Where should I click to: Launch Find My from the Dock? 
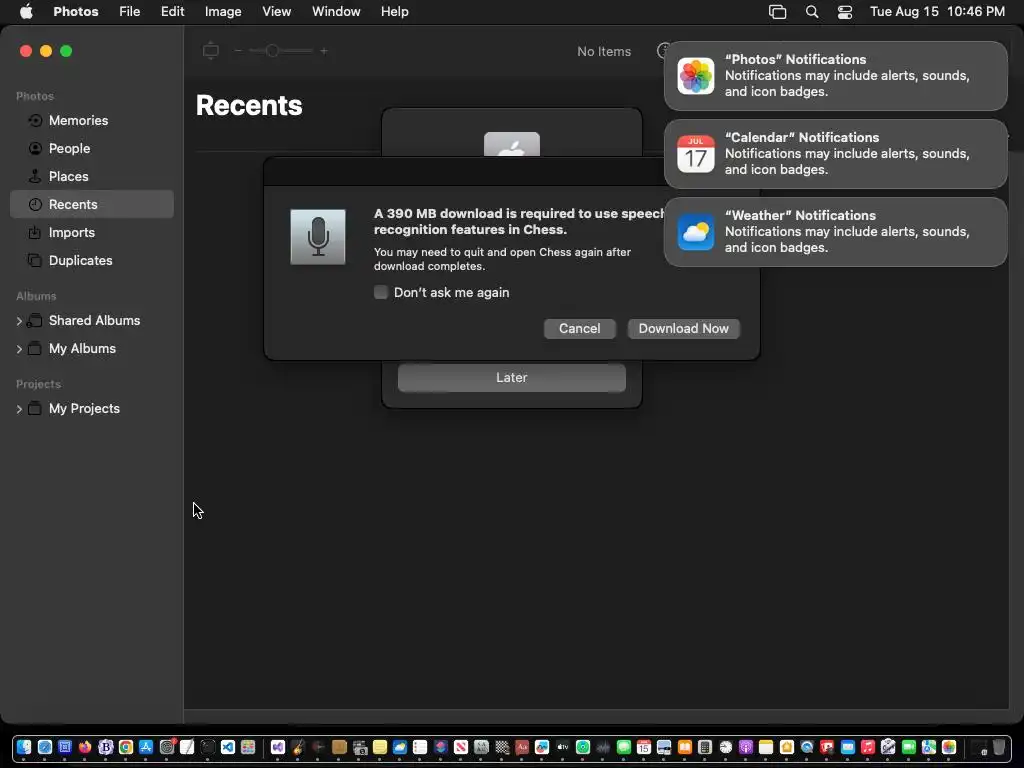point(583,747)
